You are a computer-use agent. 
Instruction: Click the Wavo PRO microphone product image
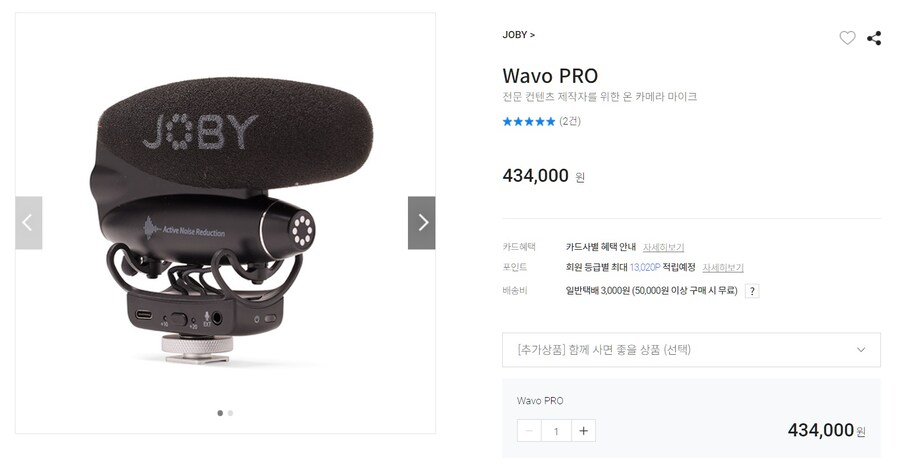(x=225, y=223)
